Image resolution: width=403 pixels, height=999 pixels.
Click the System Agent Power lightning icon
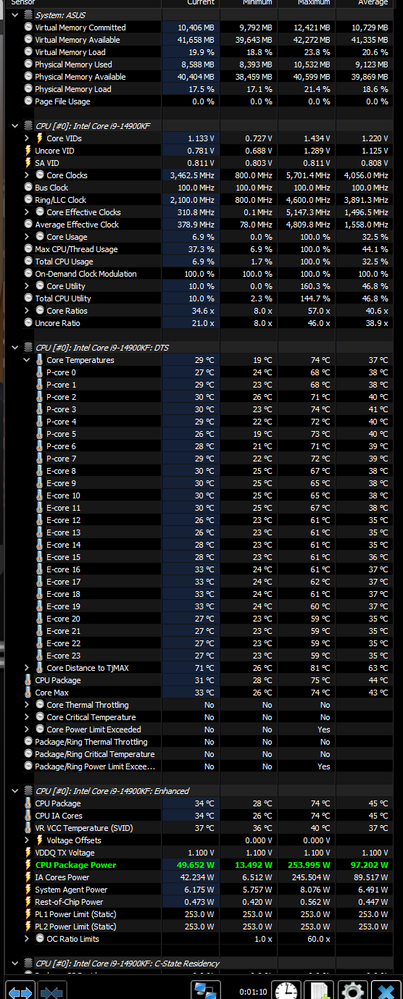[28, 889]
